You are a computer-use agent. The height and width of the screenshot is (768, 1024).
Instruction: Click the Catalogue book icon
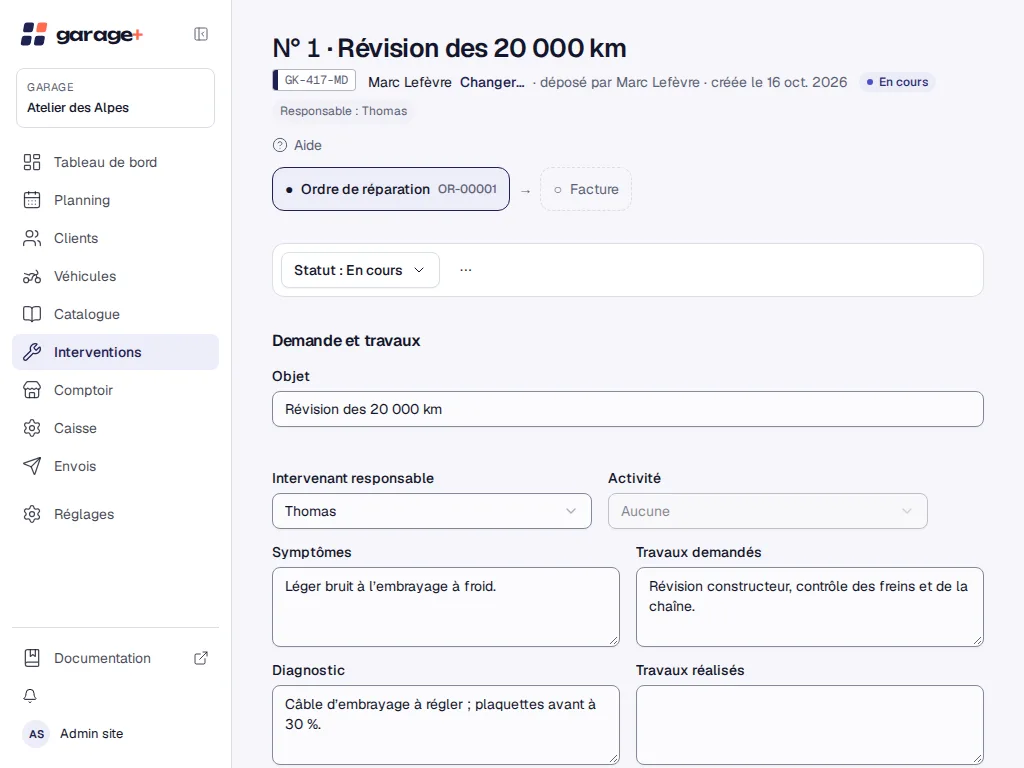pyautogui.click(x=32, y=314)
